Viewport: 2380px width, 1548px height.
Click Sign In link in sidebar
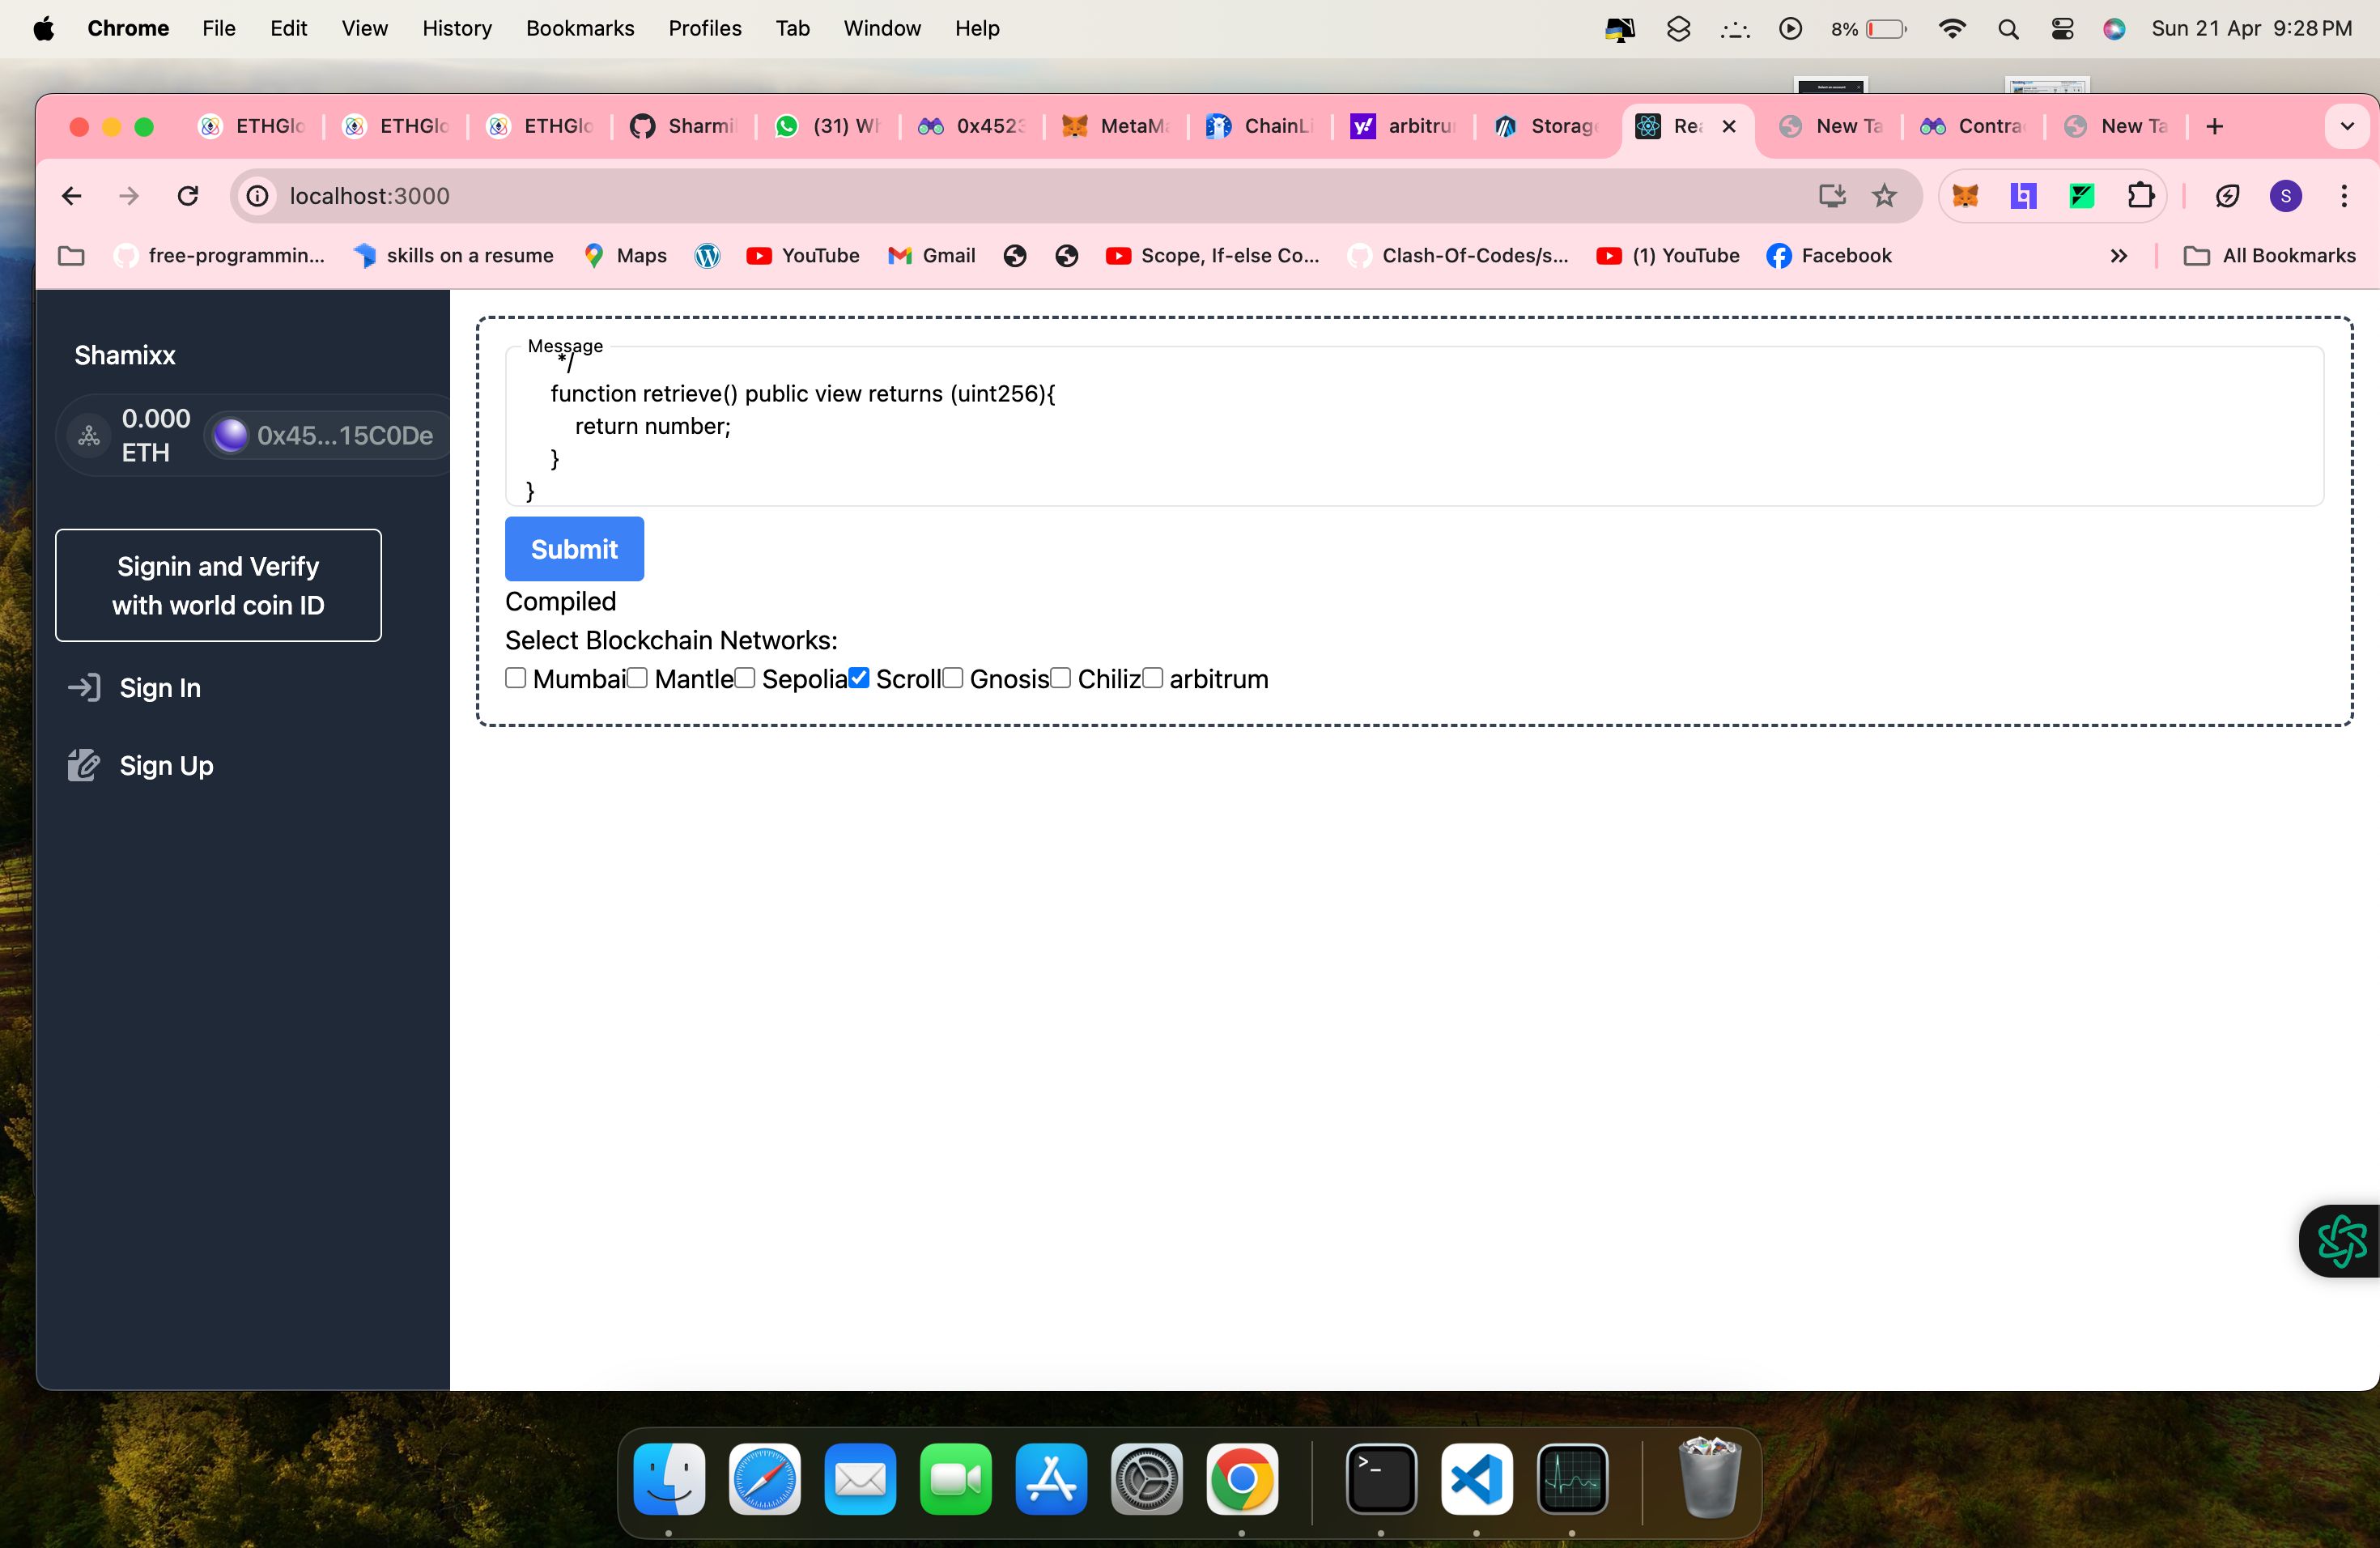(158, 686)
